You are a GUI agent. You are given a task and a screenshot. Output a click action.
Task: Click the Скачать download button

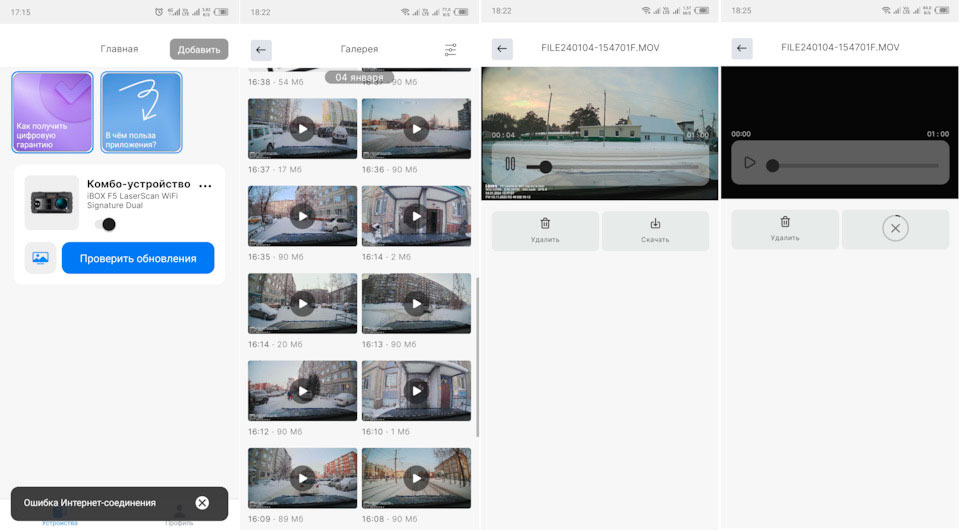(655, 230)
